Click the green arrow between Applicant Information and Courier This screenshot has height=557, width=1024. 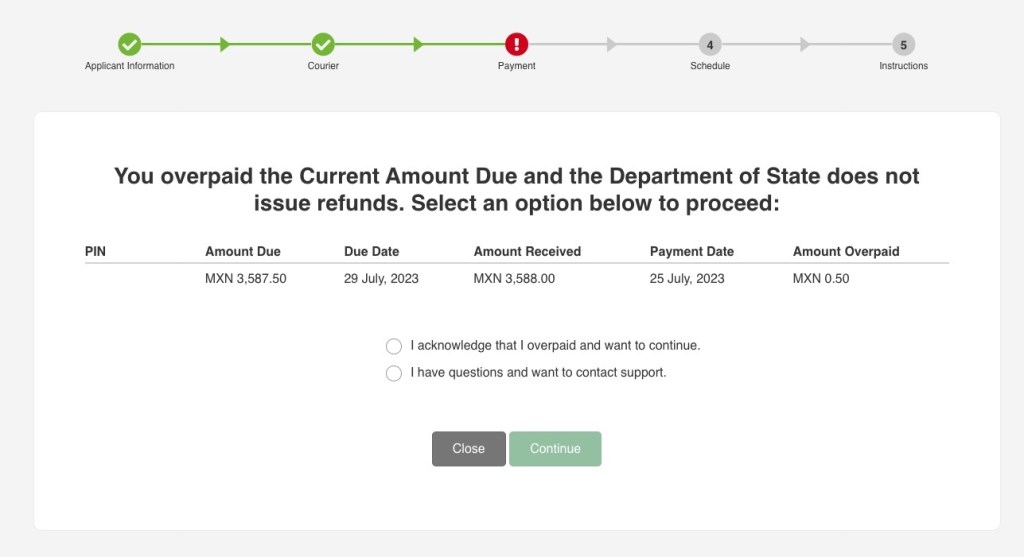coord(225,44)
